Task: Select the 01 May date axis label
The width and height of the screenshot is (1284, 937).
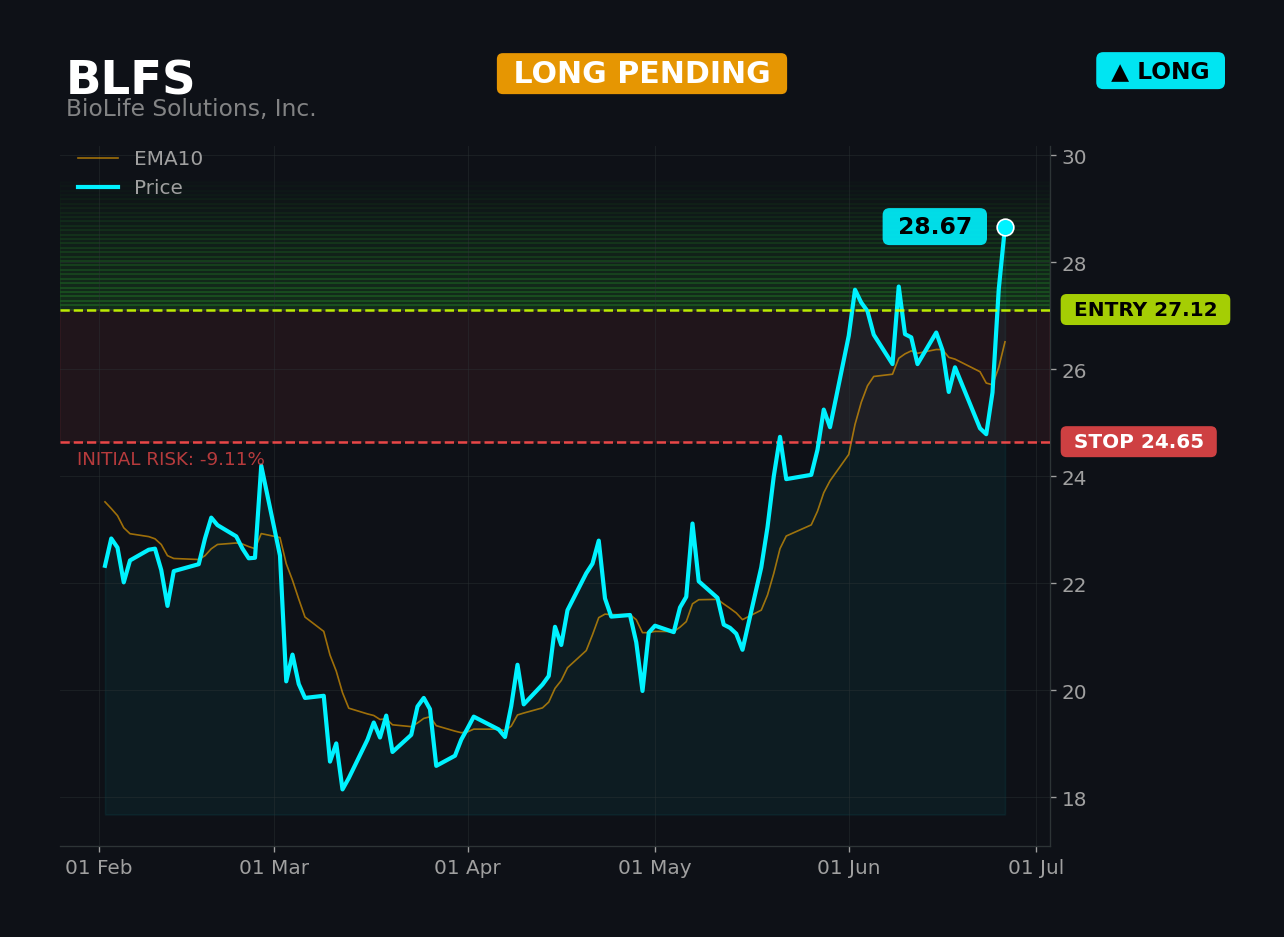Action: [655, 868]
